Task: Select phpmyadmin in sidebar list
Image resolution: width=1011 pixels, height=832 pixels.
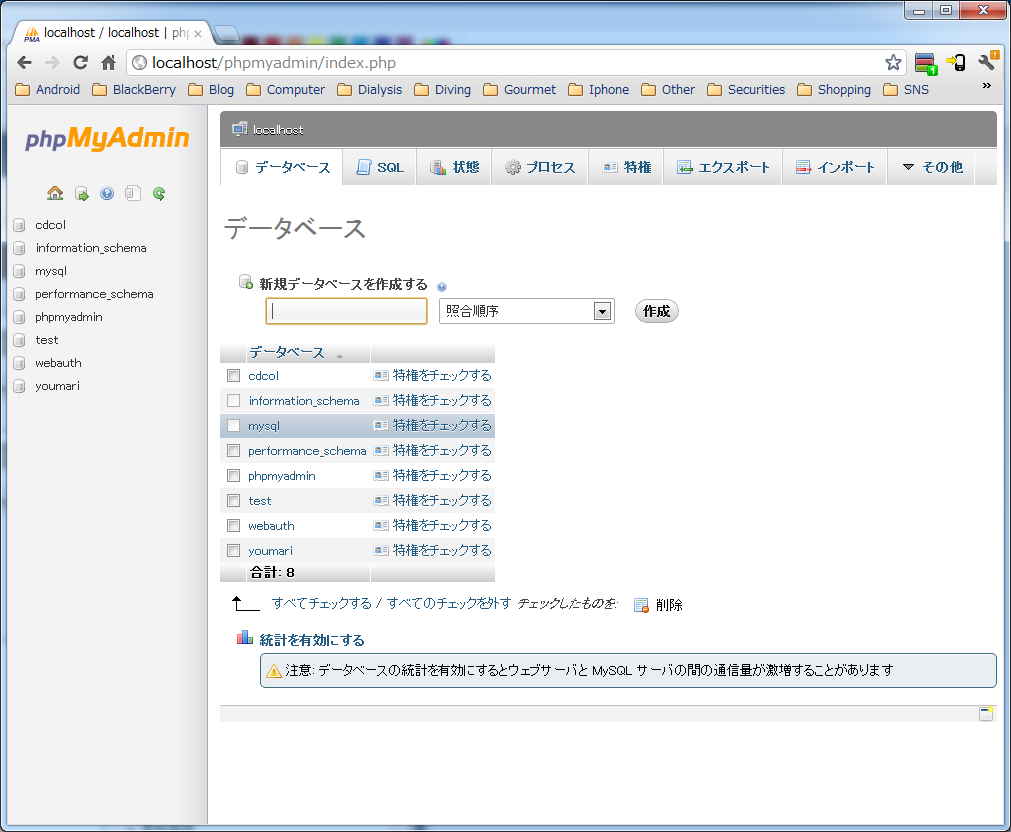Action: click(x=69, y=317)
